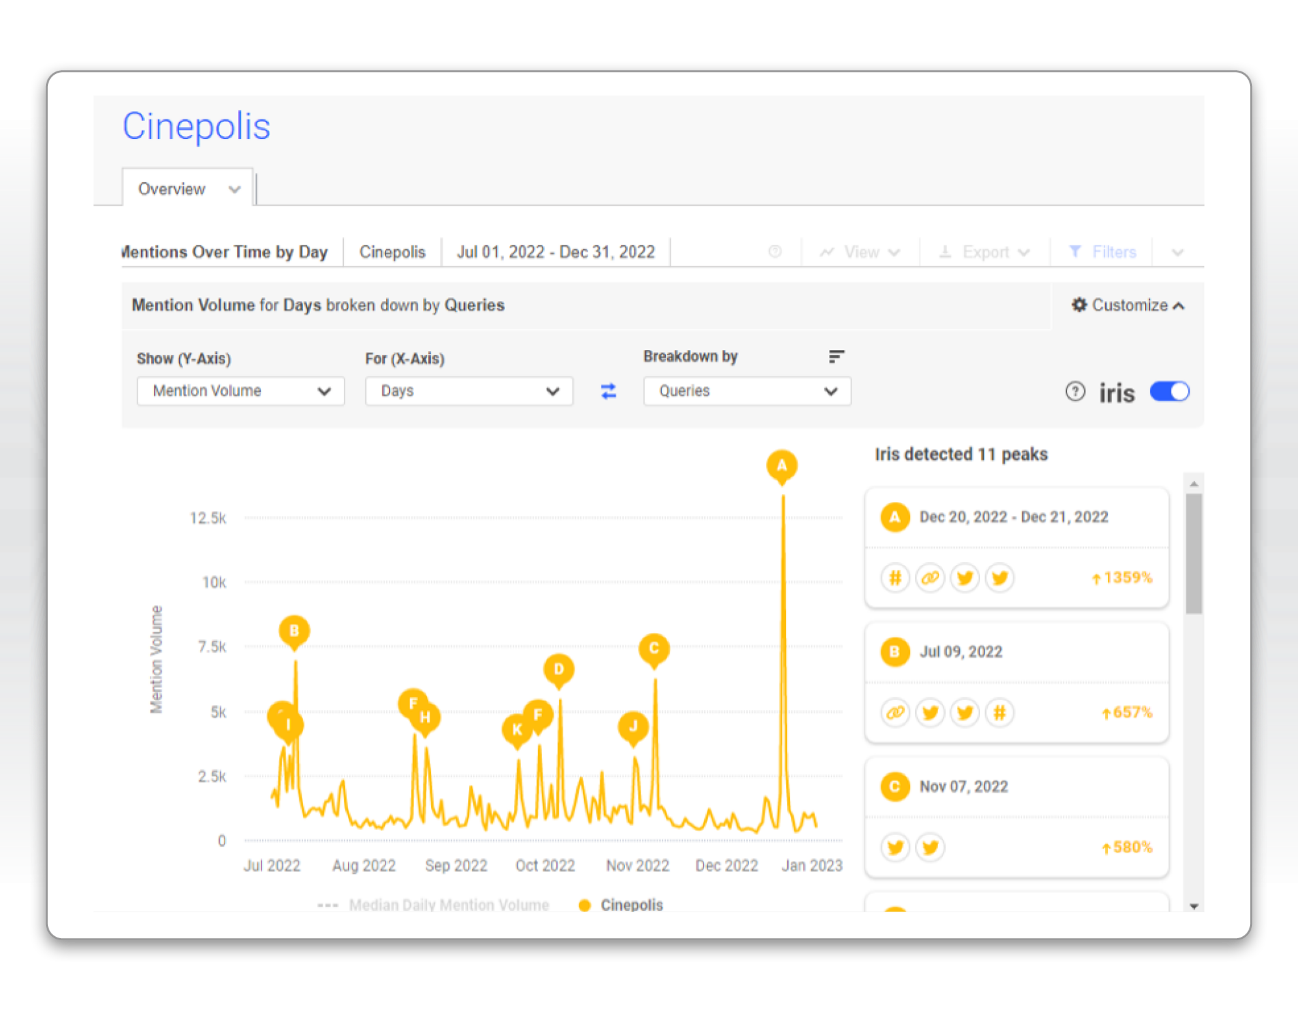Click the Iris detected 11 peaks heading

pyautogui.click(x=961, y=454)
